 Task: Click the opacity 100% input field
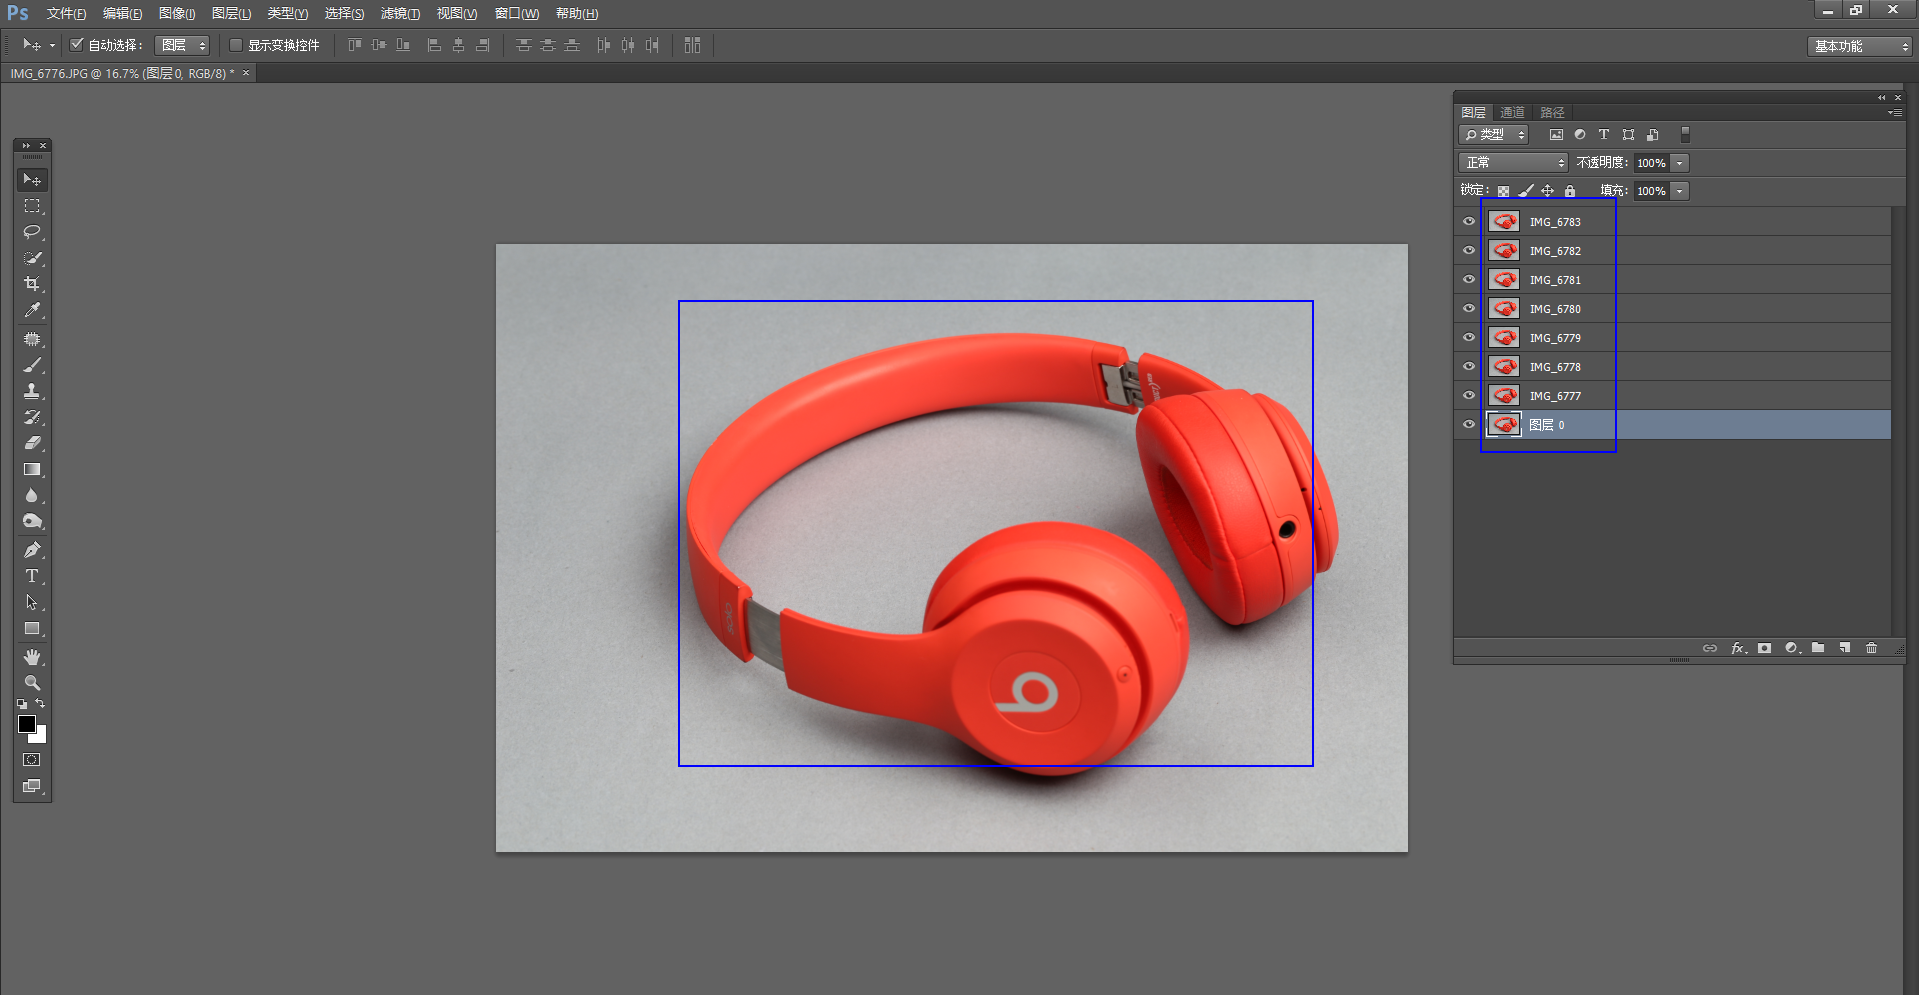click(x=1651, y=163)
